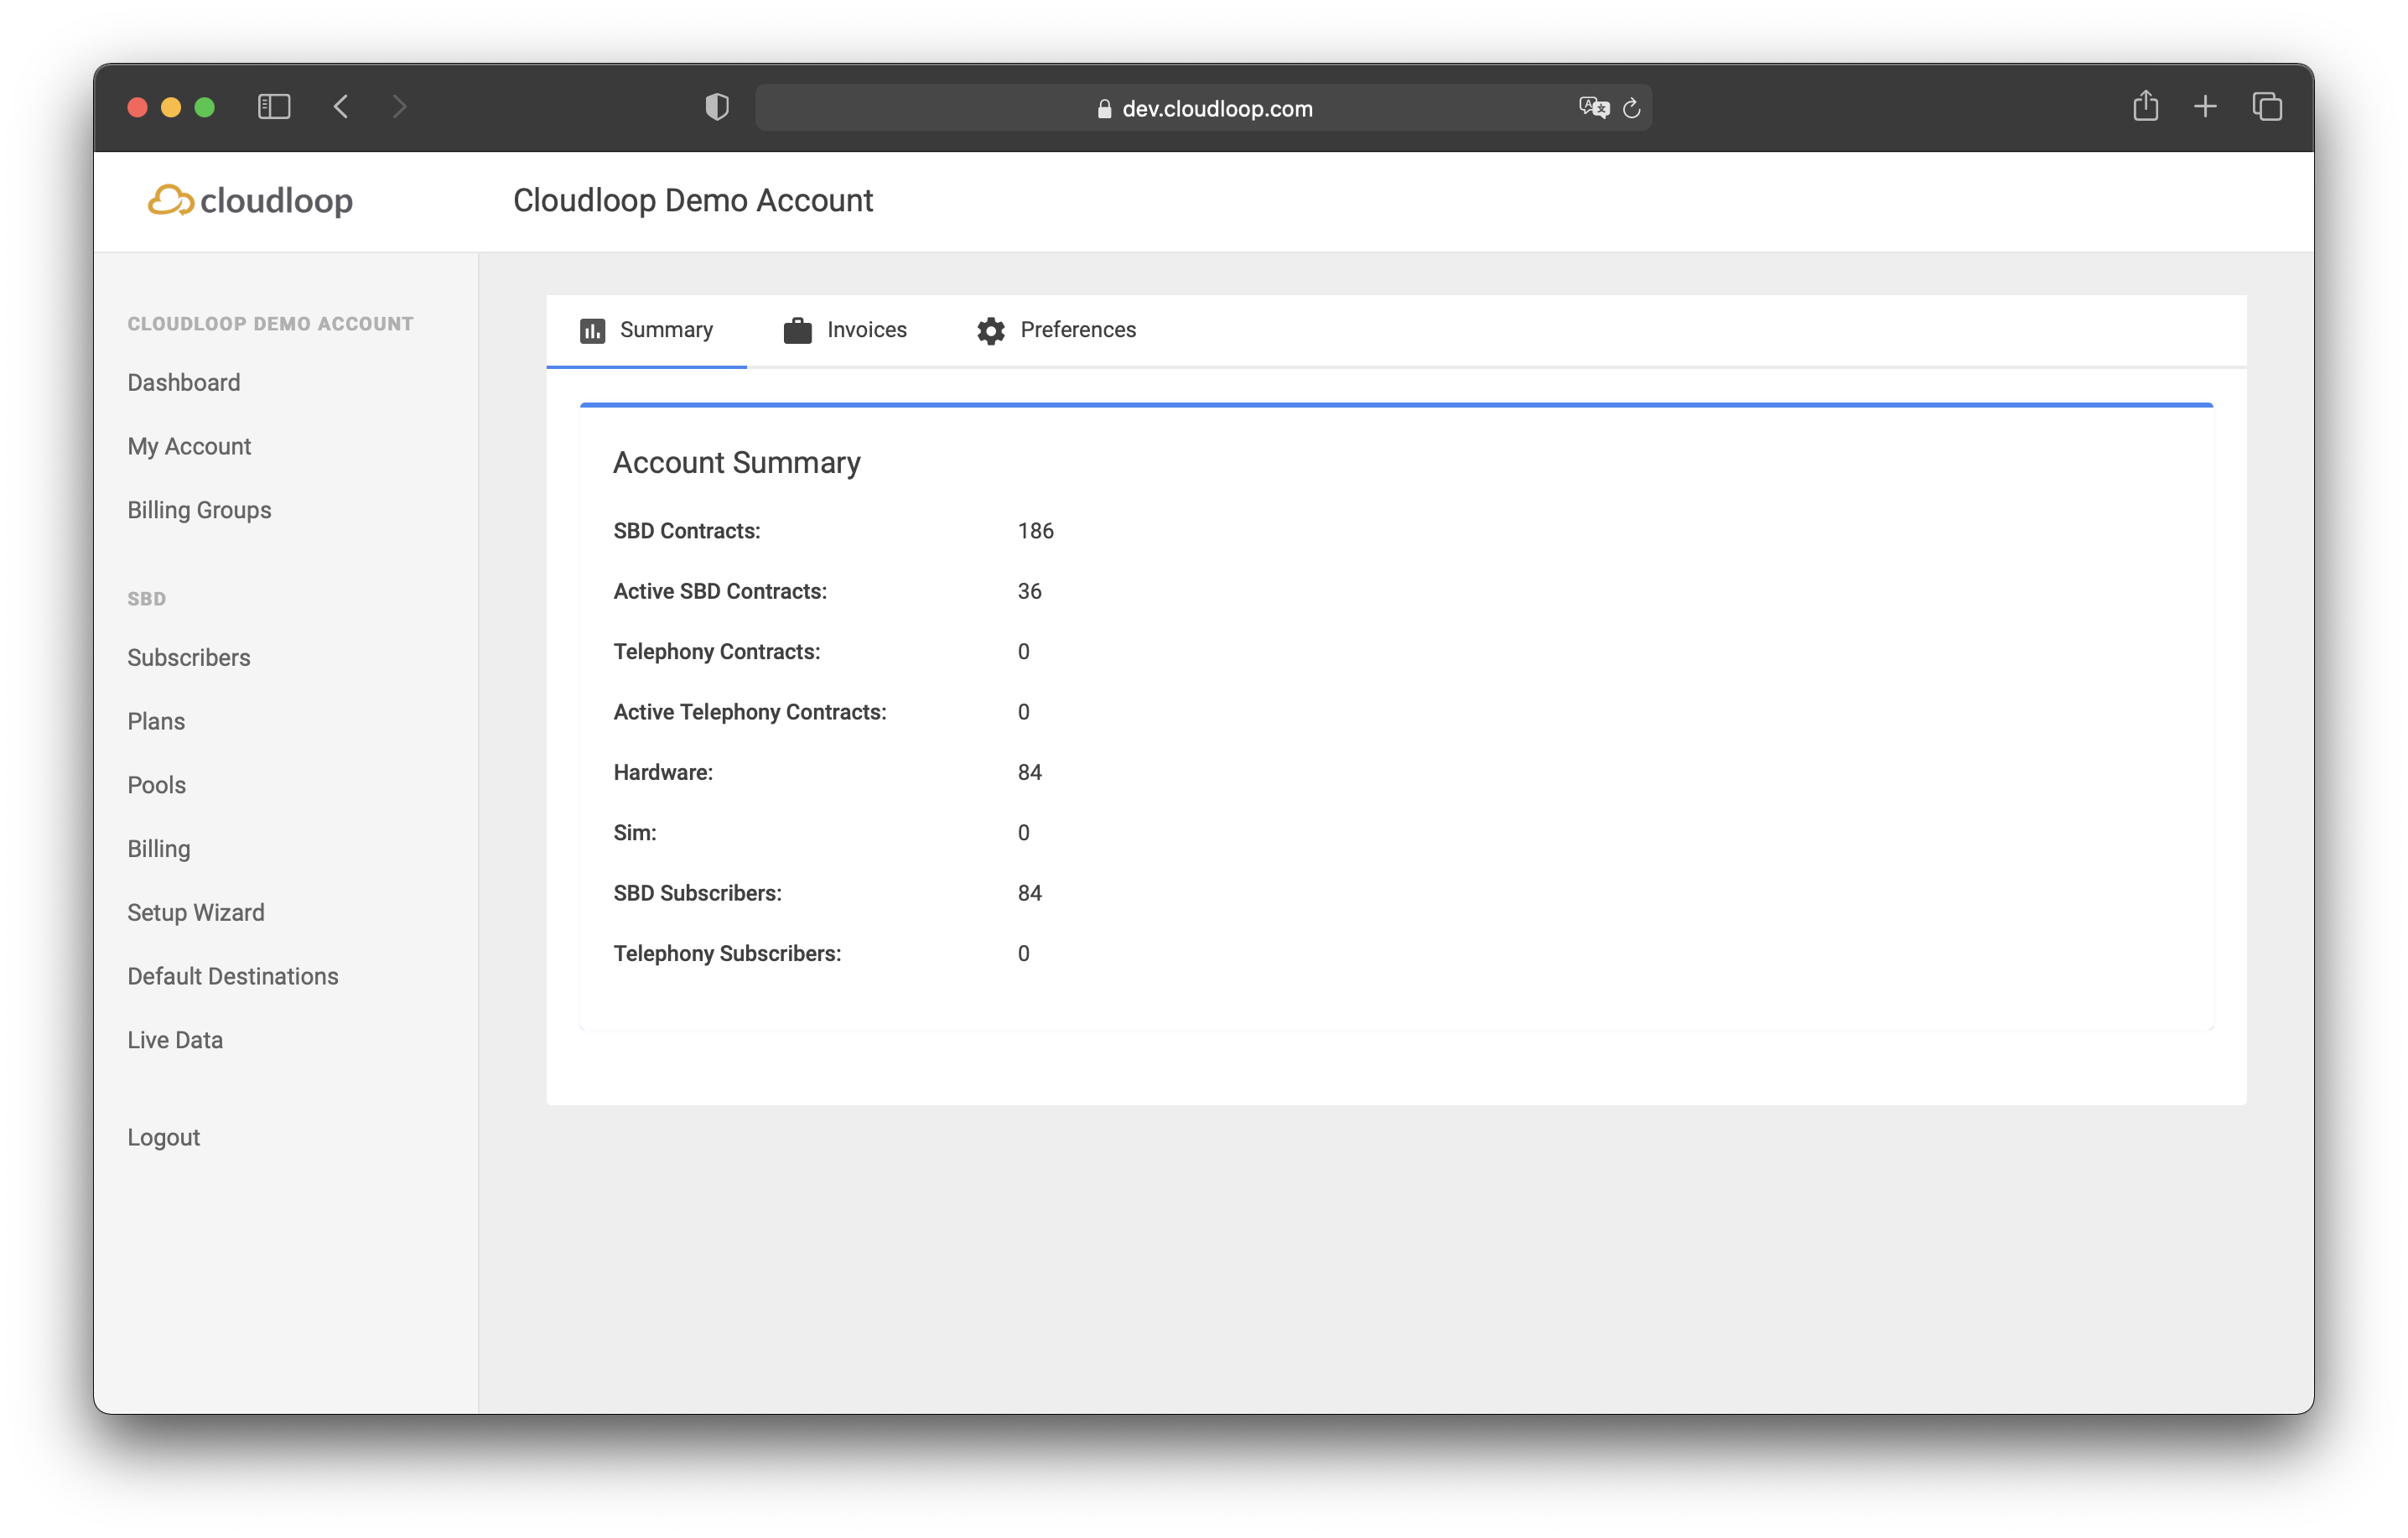Open the Subscribers page
Viewport: 2408px width, 1538px height.
tap(189, 657)
